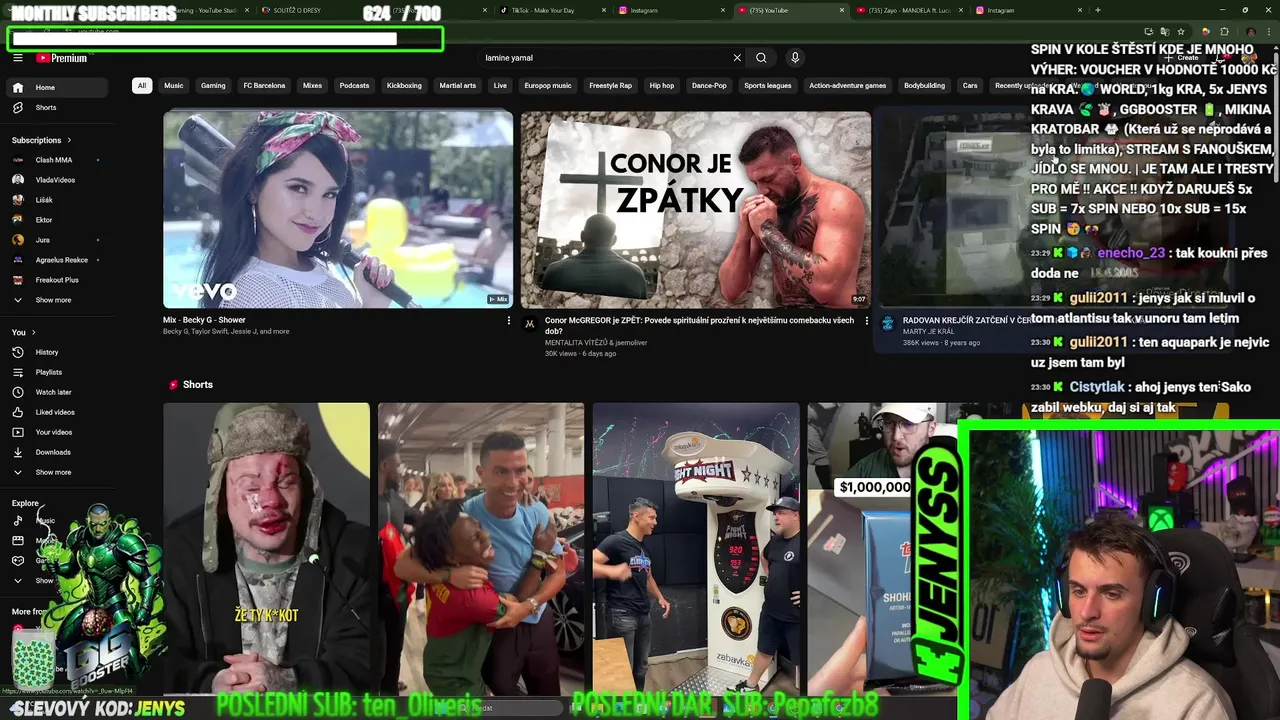Start voice search with the microphone

[x=795, y=58]
